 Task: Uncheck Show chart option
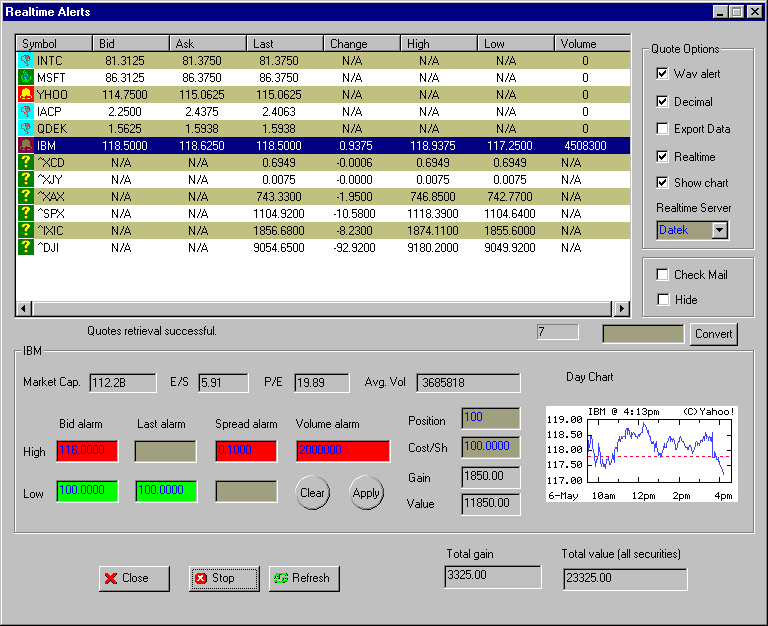coord(662,183)
